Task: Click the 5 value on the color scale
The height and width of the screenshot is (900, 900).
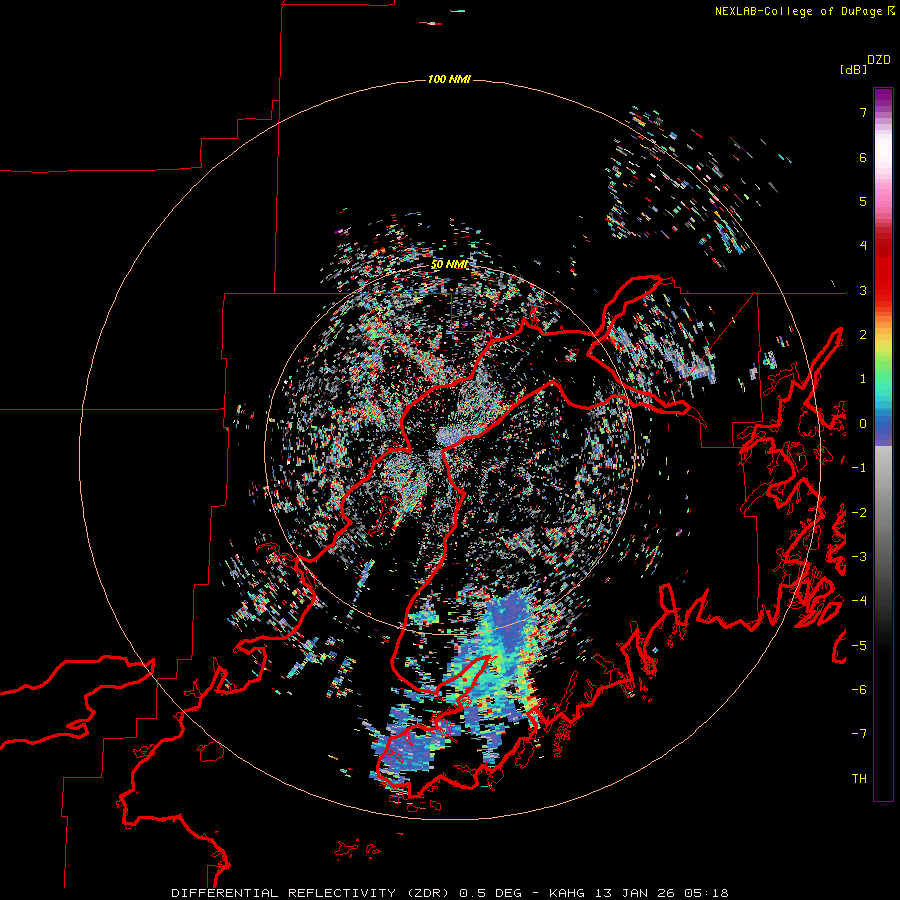Action: click(863, 201)
